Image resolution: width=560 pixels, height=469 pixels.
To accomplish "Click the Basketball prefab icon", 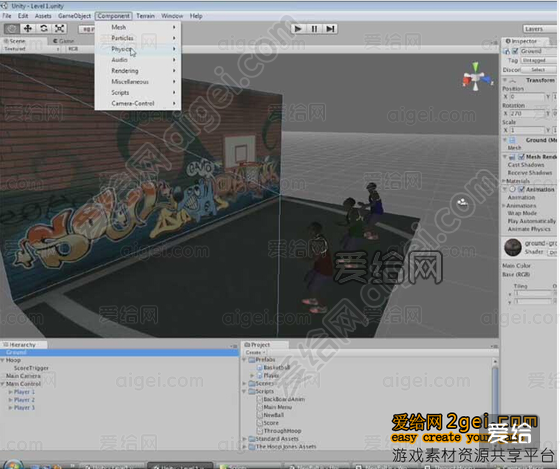I will (x=260, y=368).
